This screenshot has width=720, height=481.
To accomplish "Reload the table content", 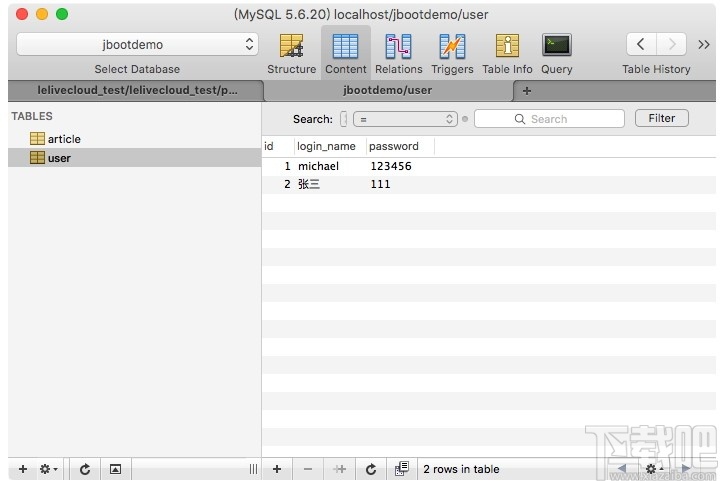I will pos(371,469).
